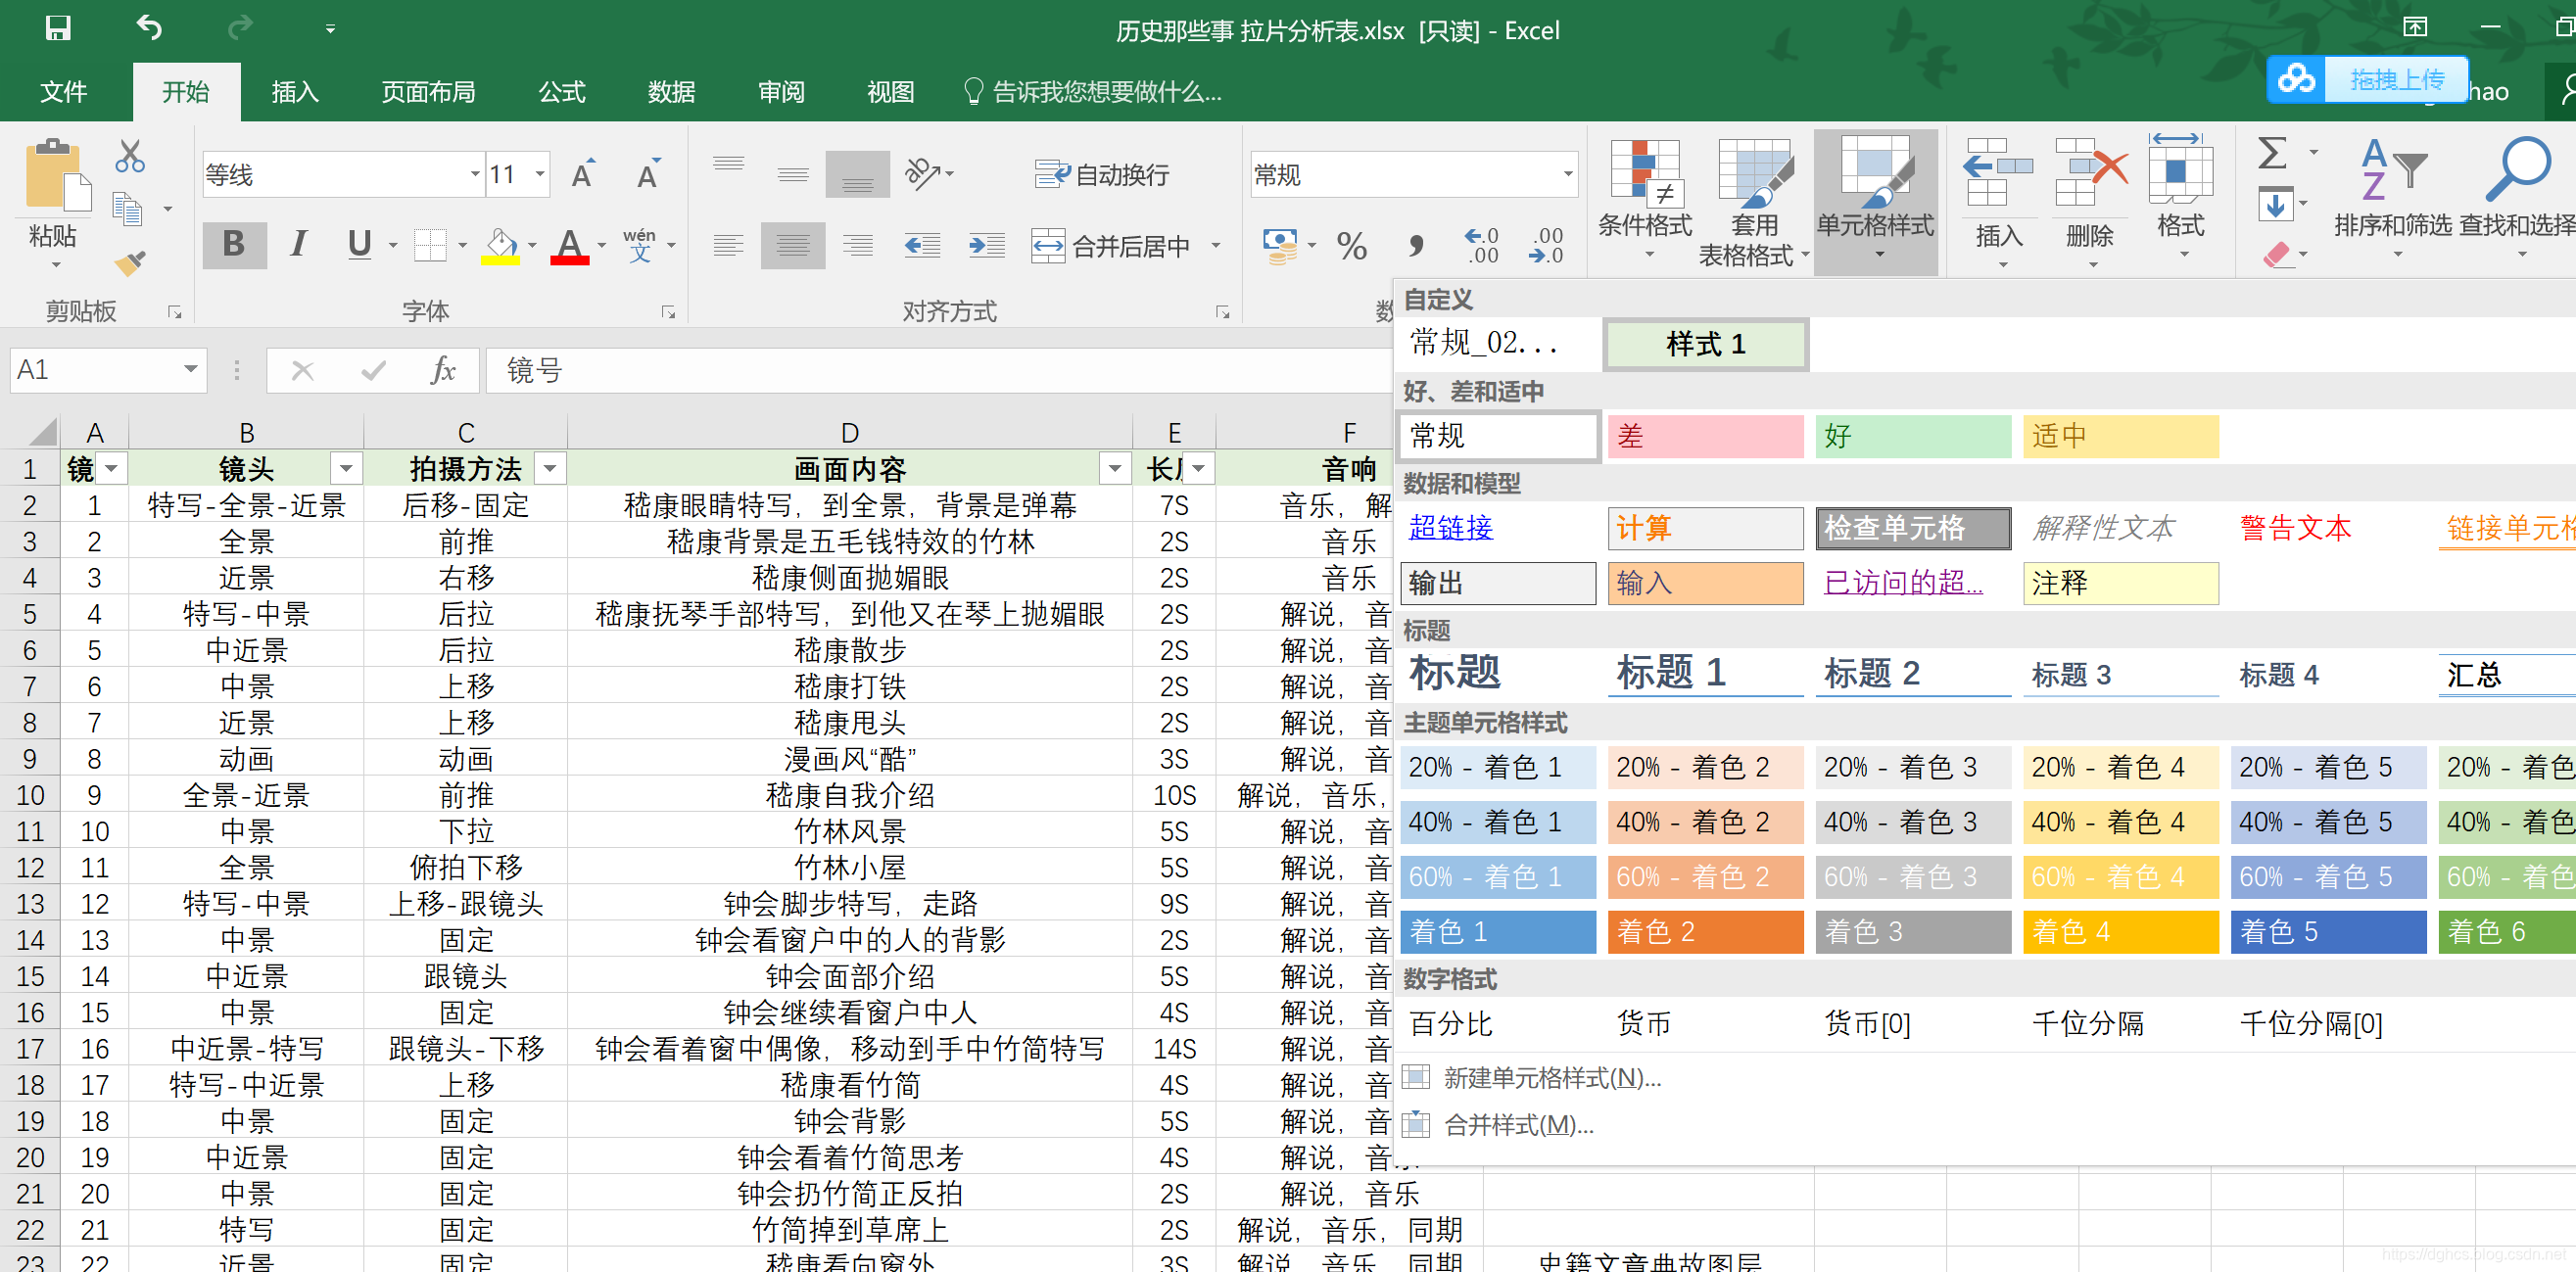Open filter dropdown for 画面内容 column
The image size is (2576, 1272).
click(x=1115, y=469)
